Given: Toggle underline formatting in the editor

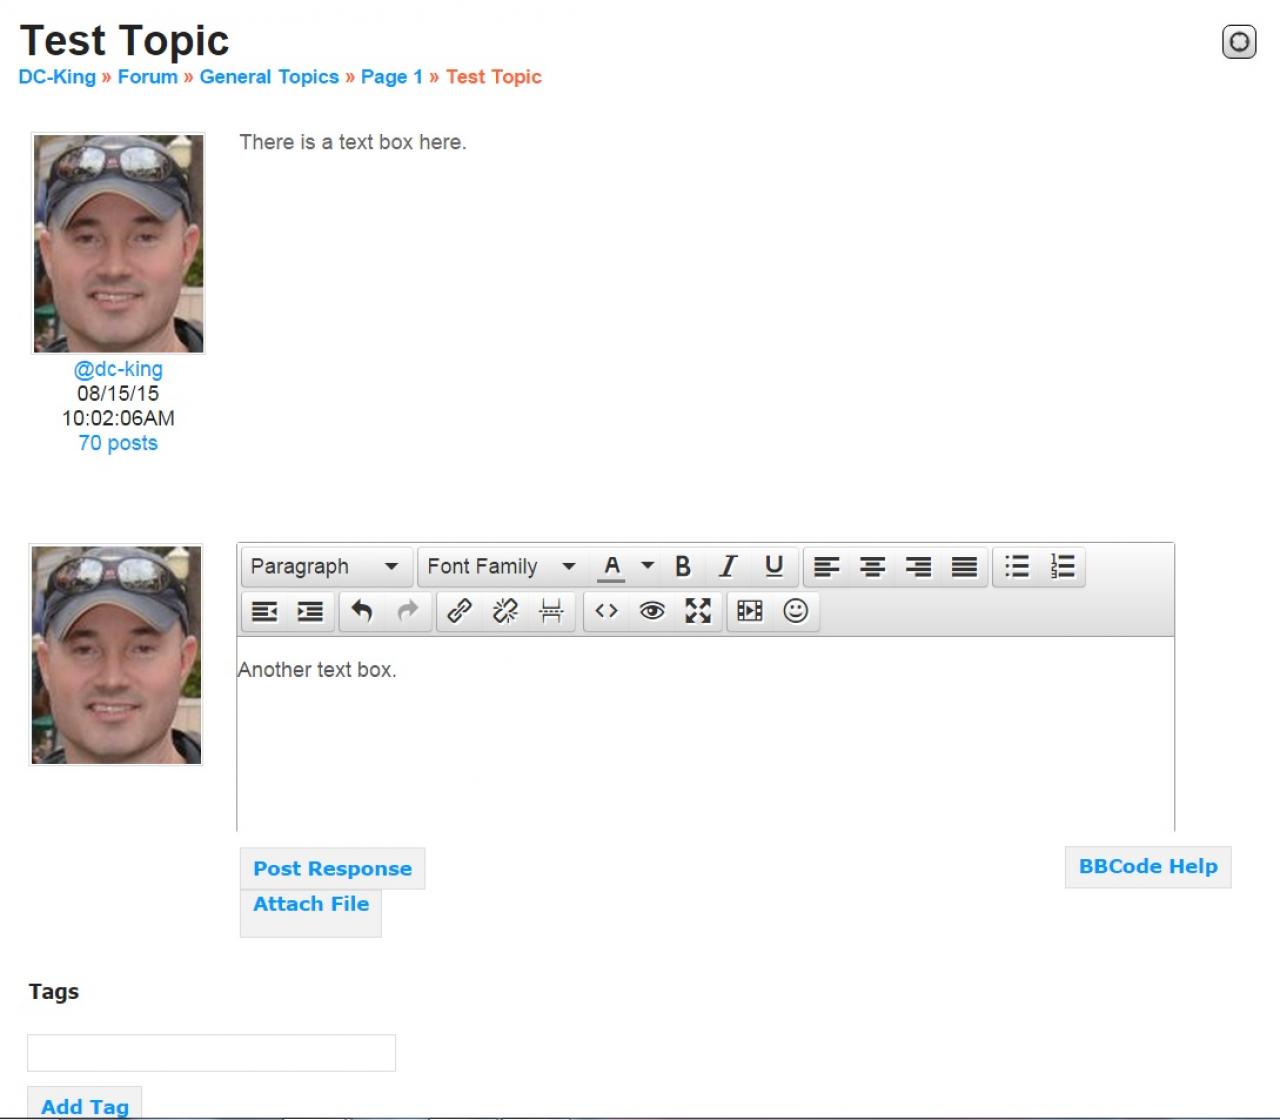Looking at the screenshot, I should pos(774,567).
